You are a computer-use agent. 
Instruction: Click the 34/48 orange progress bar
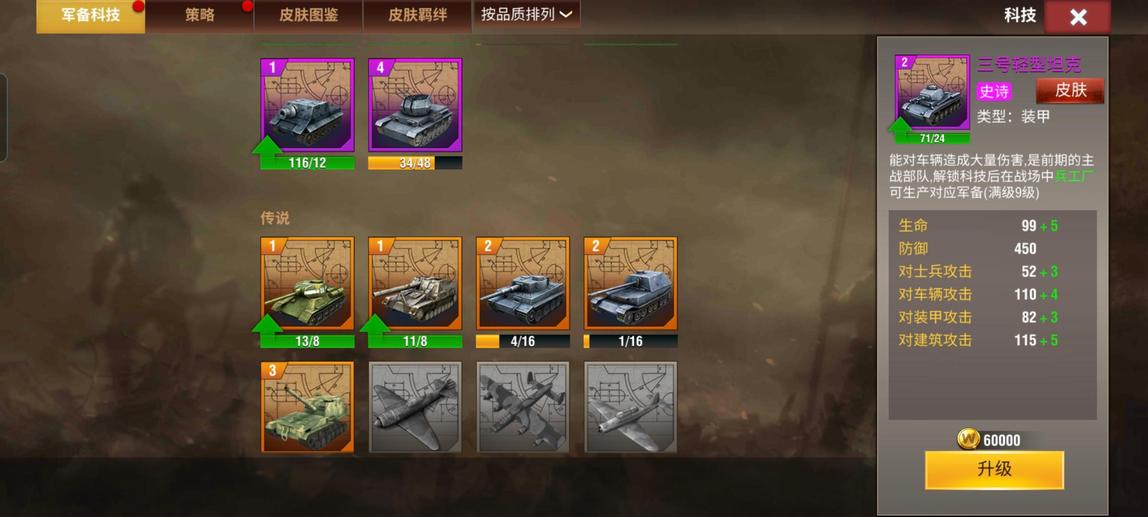415,163
